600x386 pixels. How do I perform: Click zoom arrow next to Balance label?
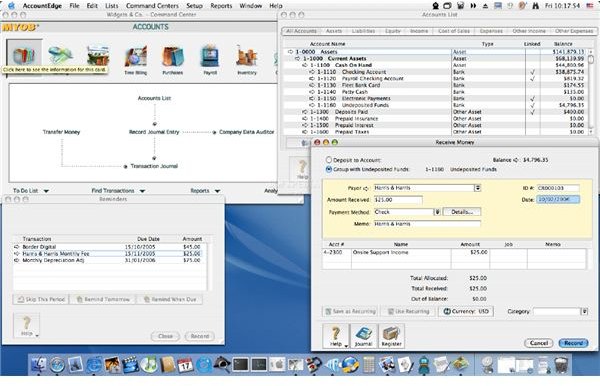(516, 160)
